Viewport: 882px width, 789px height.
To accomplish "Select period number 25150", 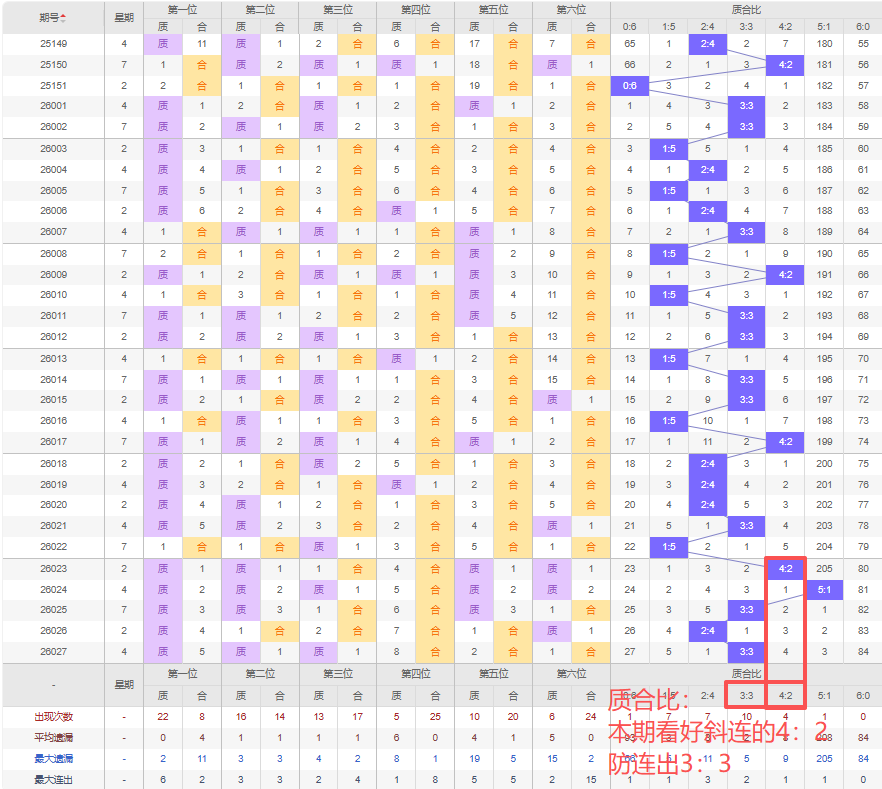I will coord(53,65).
